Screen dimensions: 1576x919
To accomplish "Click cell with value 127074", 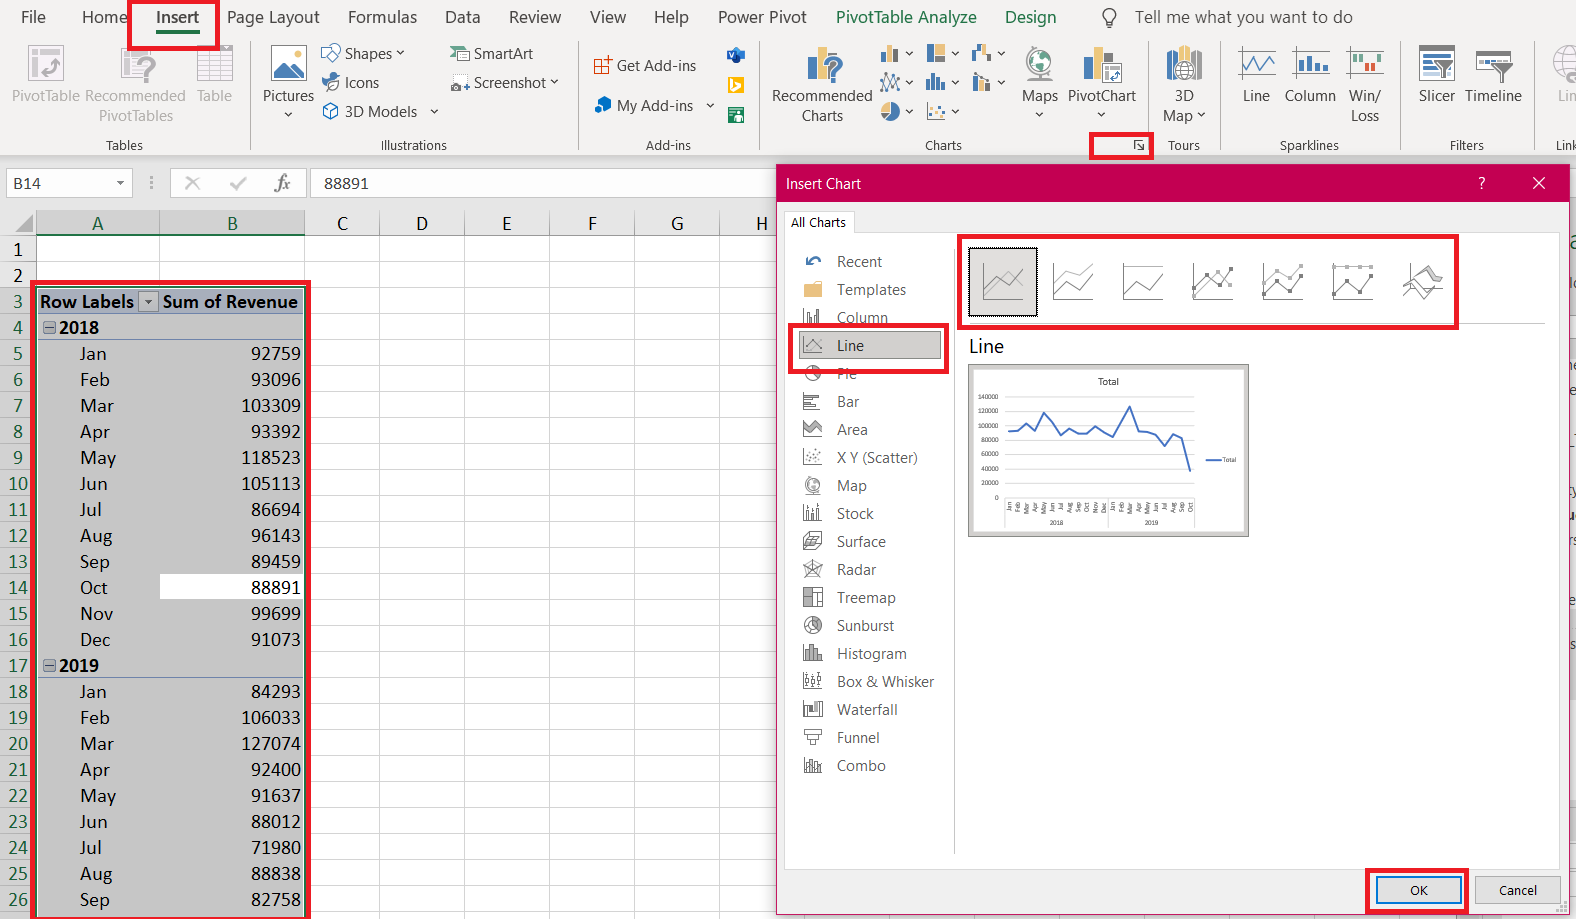I will 232,744.
